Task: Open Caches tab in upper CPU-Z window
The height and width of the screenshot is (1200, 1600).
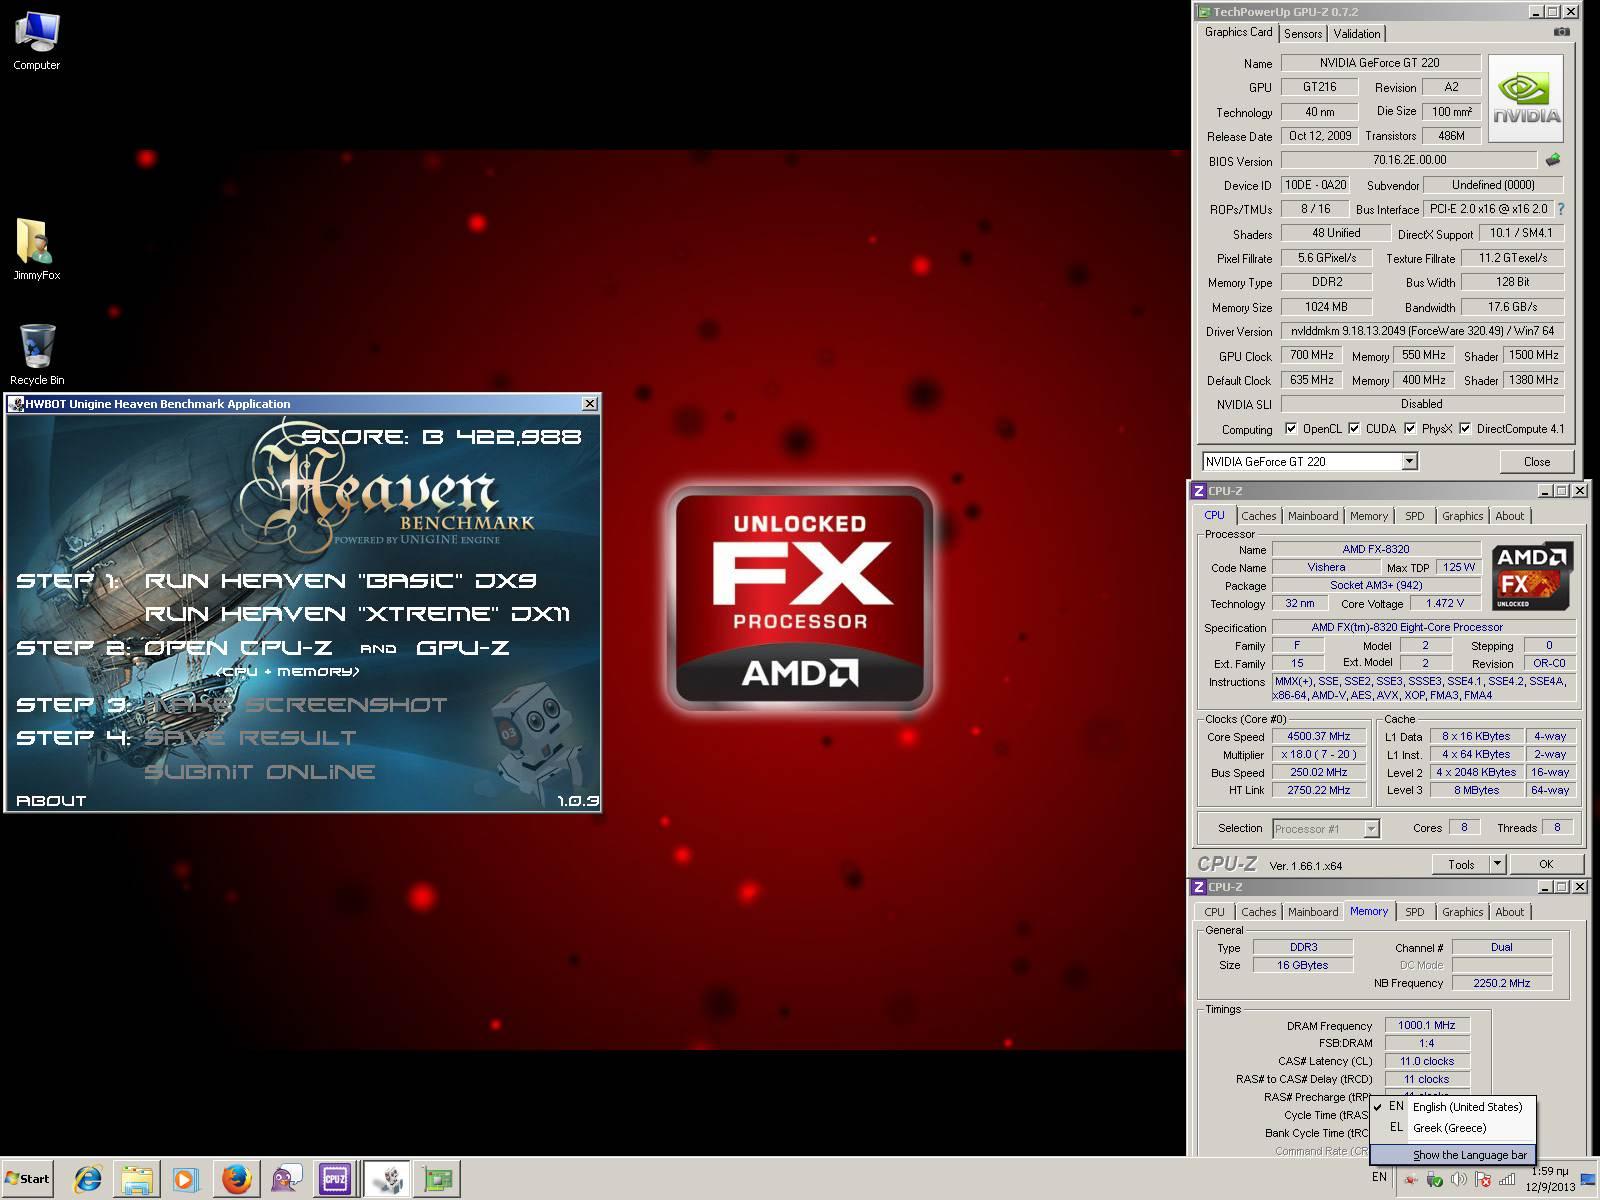Action: (x=1258, y=516)
